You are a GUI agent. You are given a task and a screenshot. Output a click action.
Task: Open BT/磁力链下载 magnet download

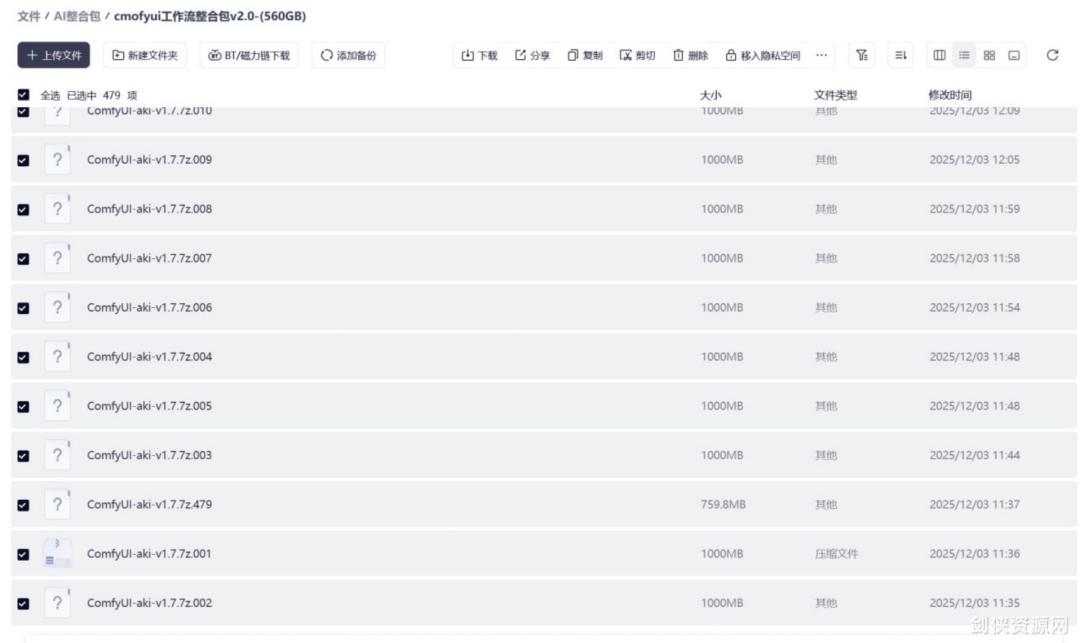248,56
